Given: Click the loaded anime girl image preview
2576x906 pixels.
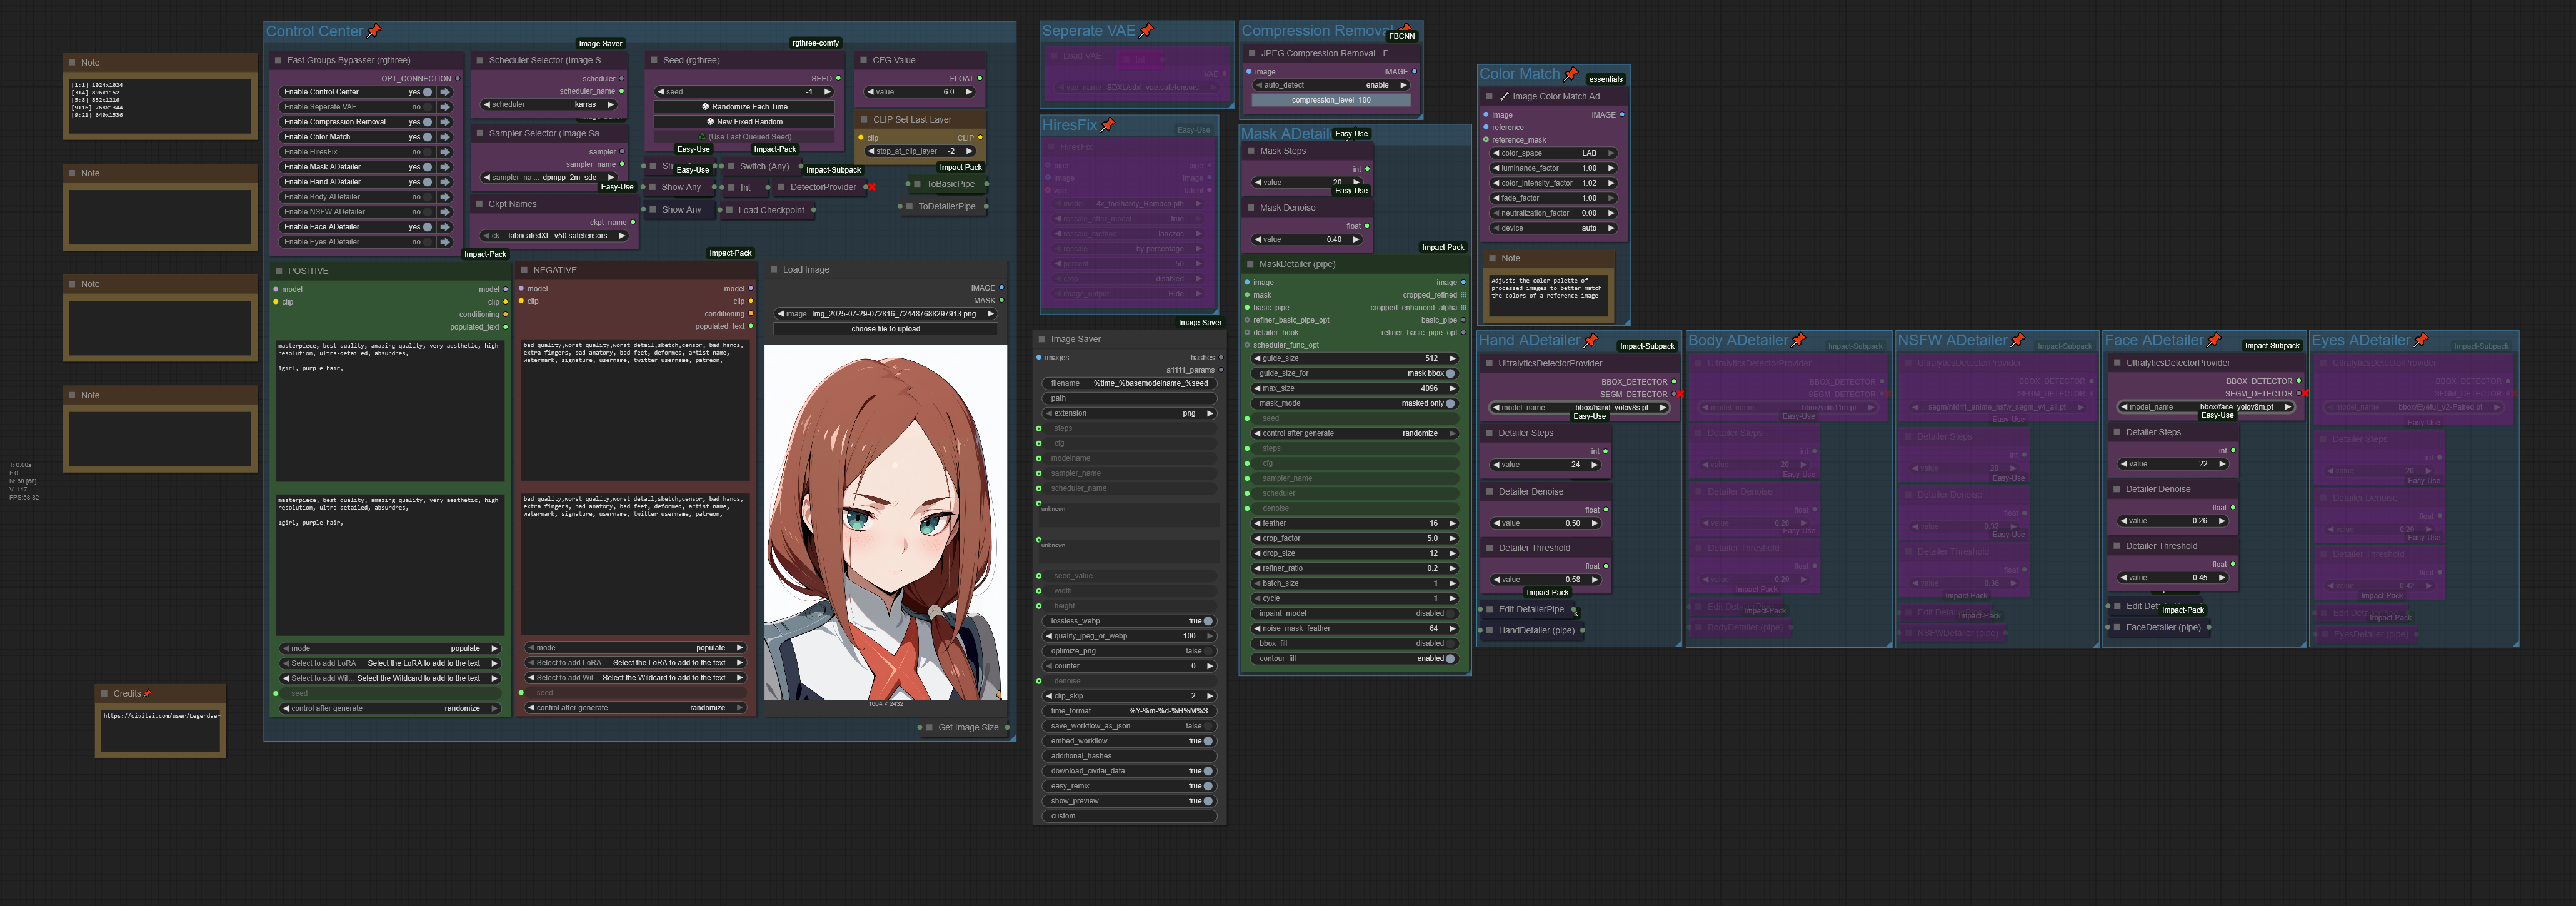Looking at the screenshot, I should pos(886,522).
